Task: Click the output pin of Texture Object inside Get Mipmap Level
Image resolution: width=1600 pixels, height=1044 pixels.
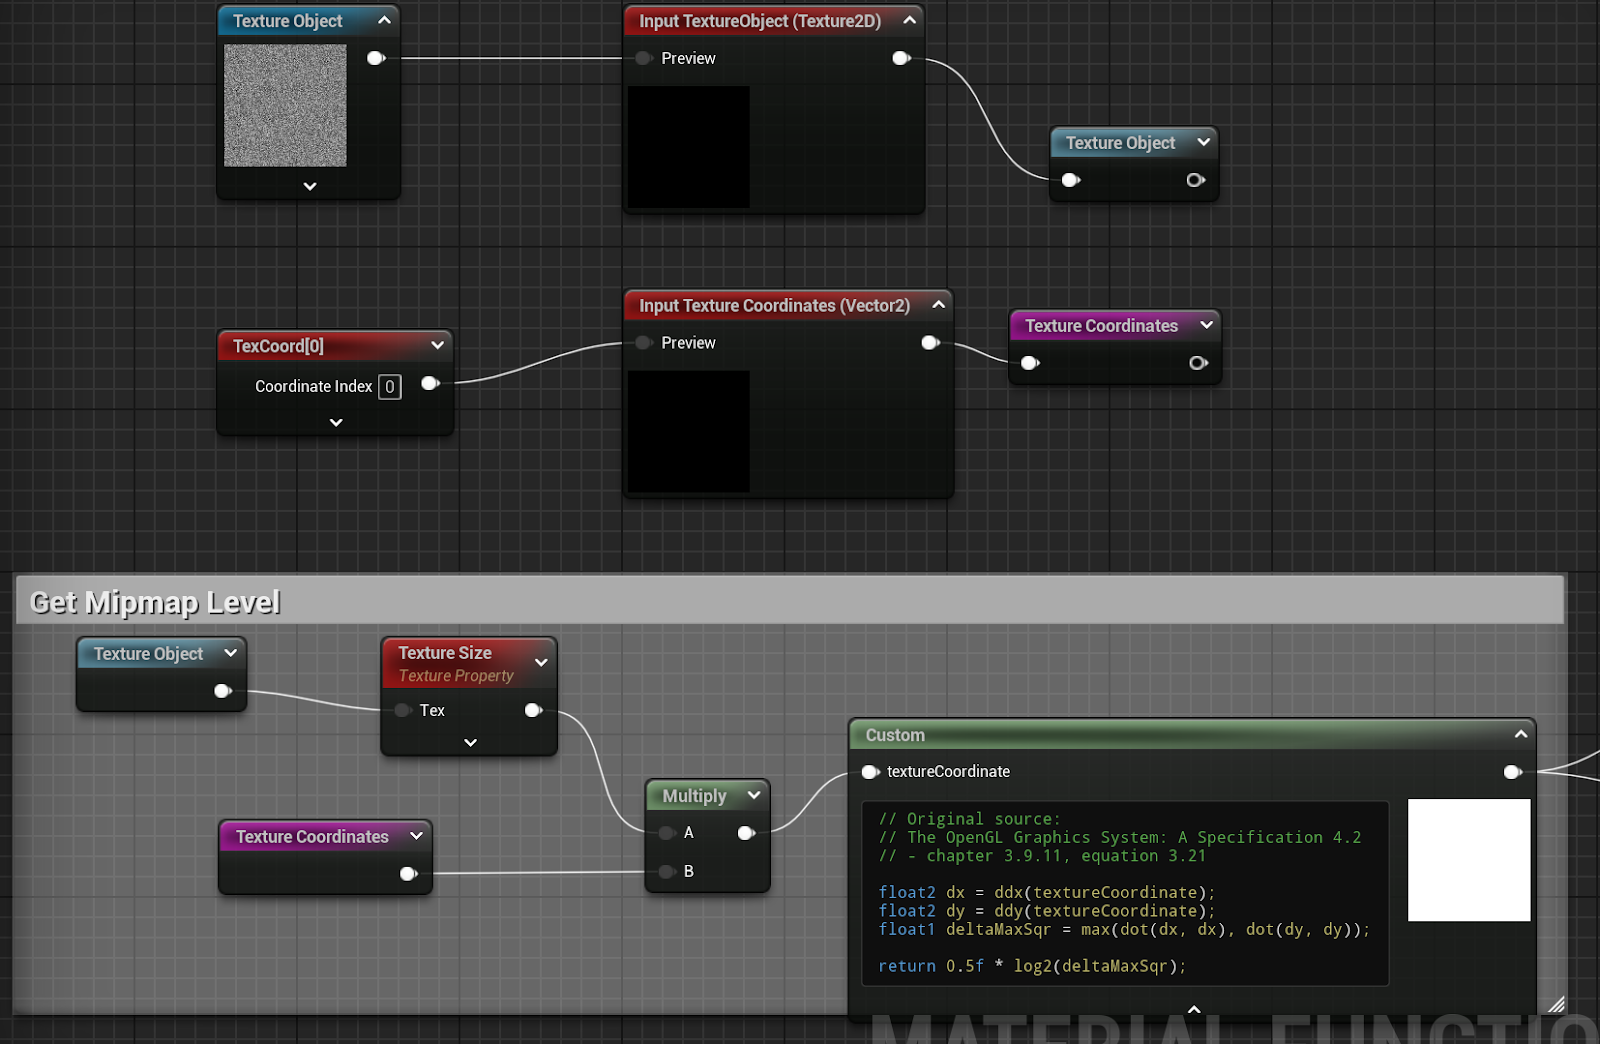Action: [x=223, y=691]
